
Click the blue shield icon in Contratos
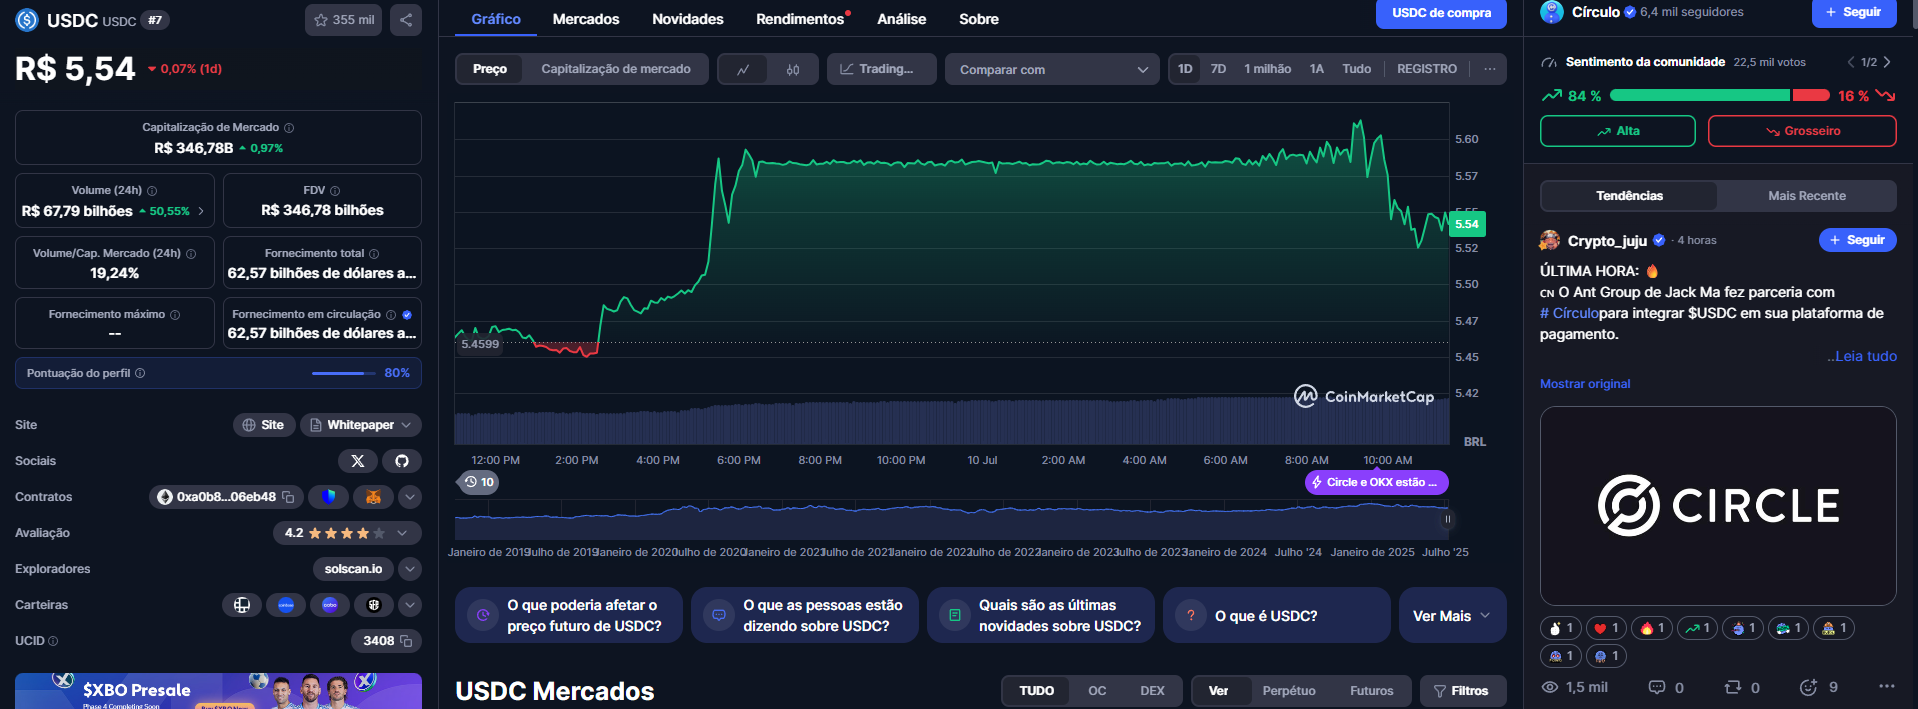(328, 497)
